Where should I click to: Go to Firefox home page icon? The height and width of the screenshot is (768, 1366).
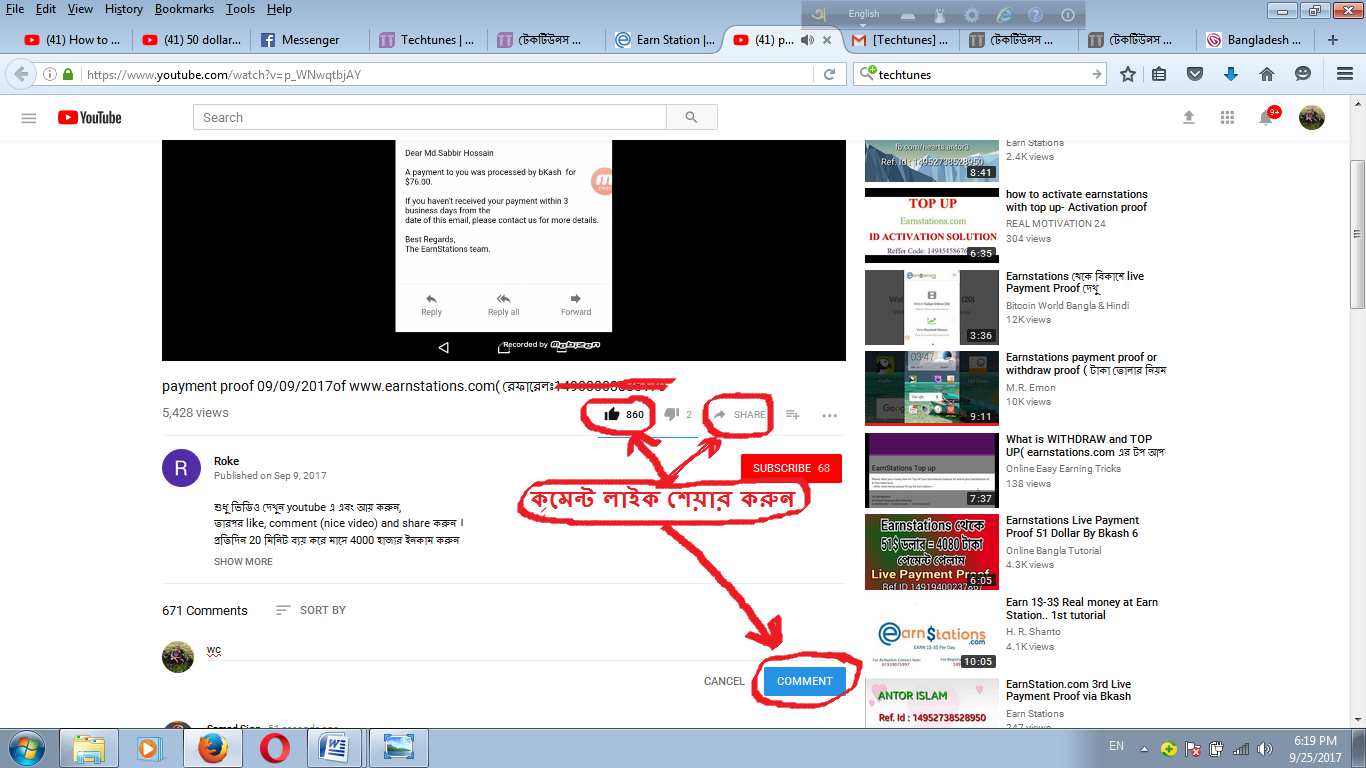[x=1267, y=74]
